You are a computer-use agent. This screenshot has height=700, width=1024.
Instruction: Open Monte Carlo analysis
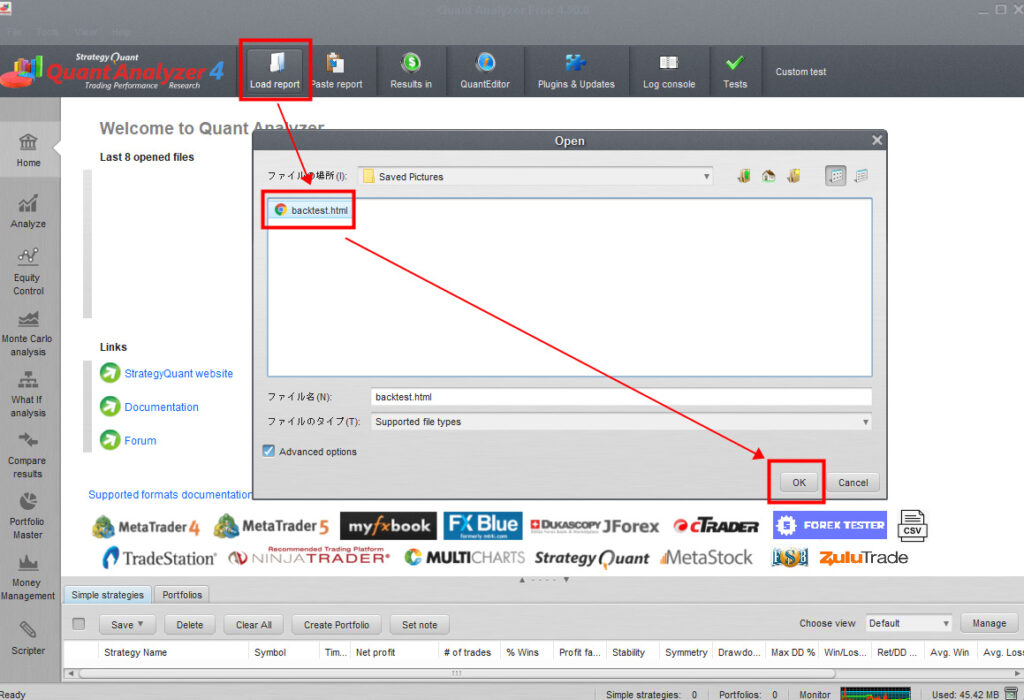[x=27, y=333]
